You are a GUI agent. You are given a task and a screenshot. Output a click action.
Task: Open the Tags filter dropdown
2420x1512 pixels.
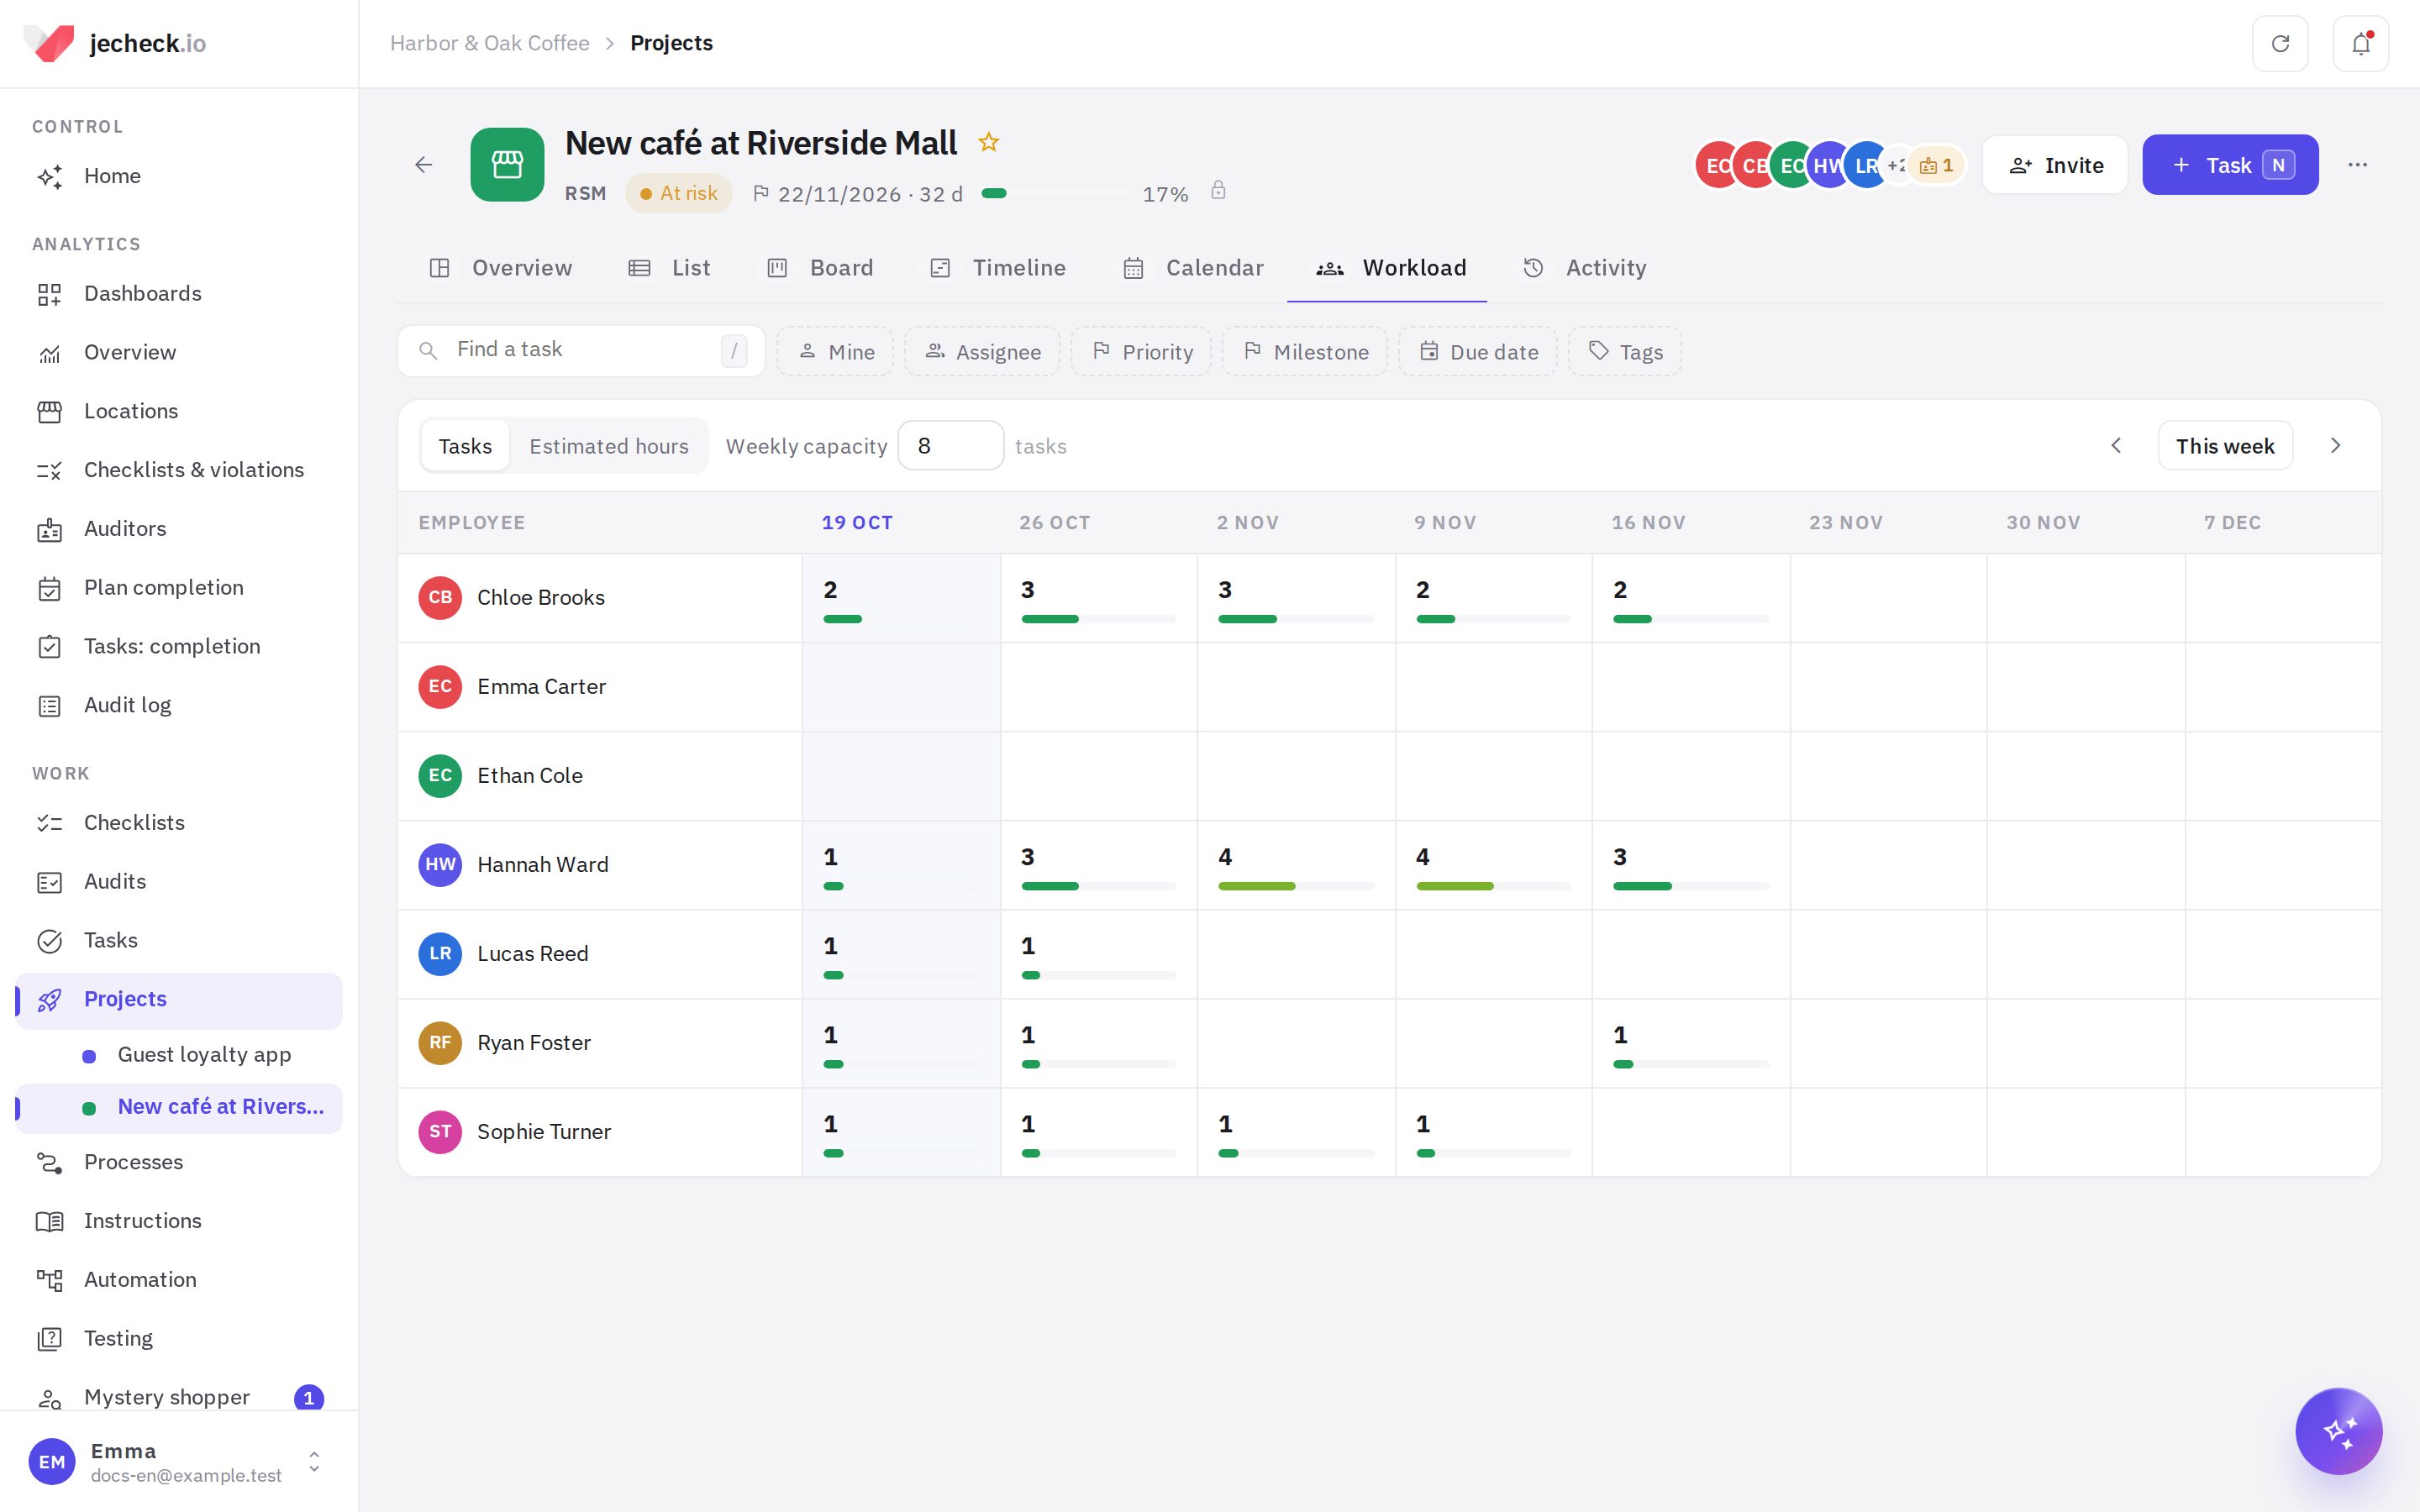pyautogui.click(x=1625, y=352)
